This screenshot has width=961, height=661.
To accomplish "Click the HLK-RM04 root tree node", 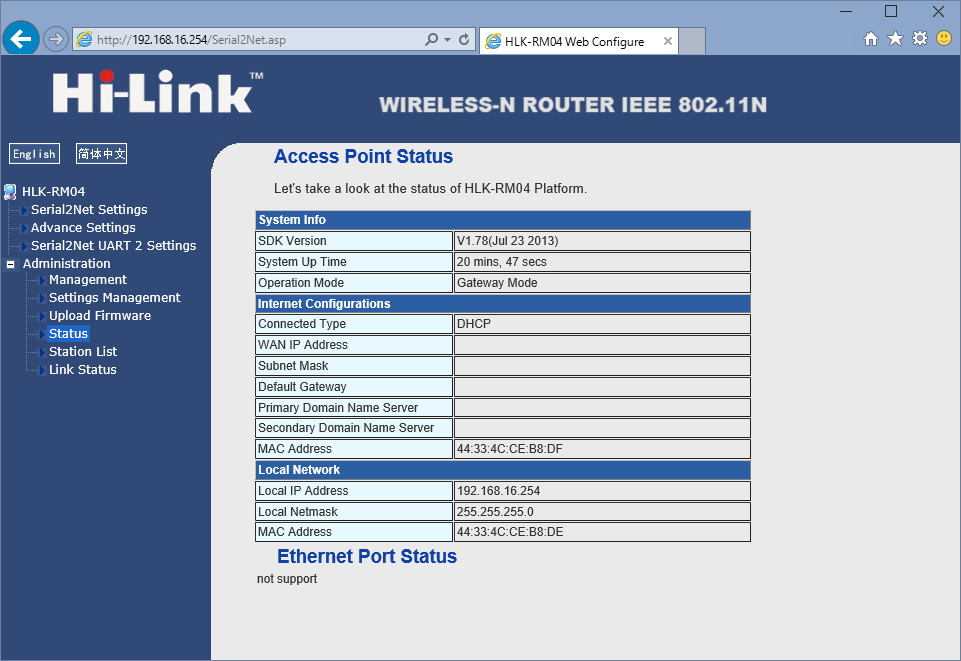I will tap(53, 192).
